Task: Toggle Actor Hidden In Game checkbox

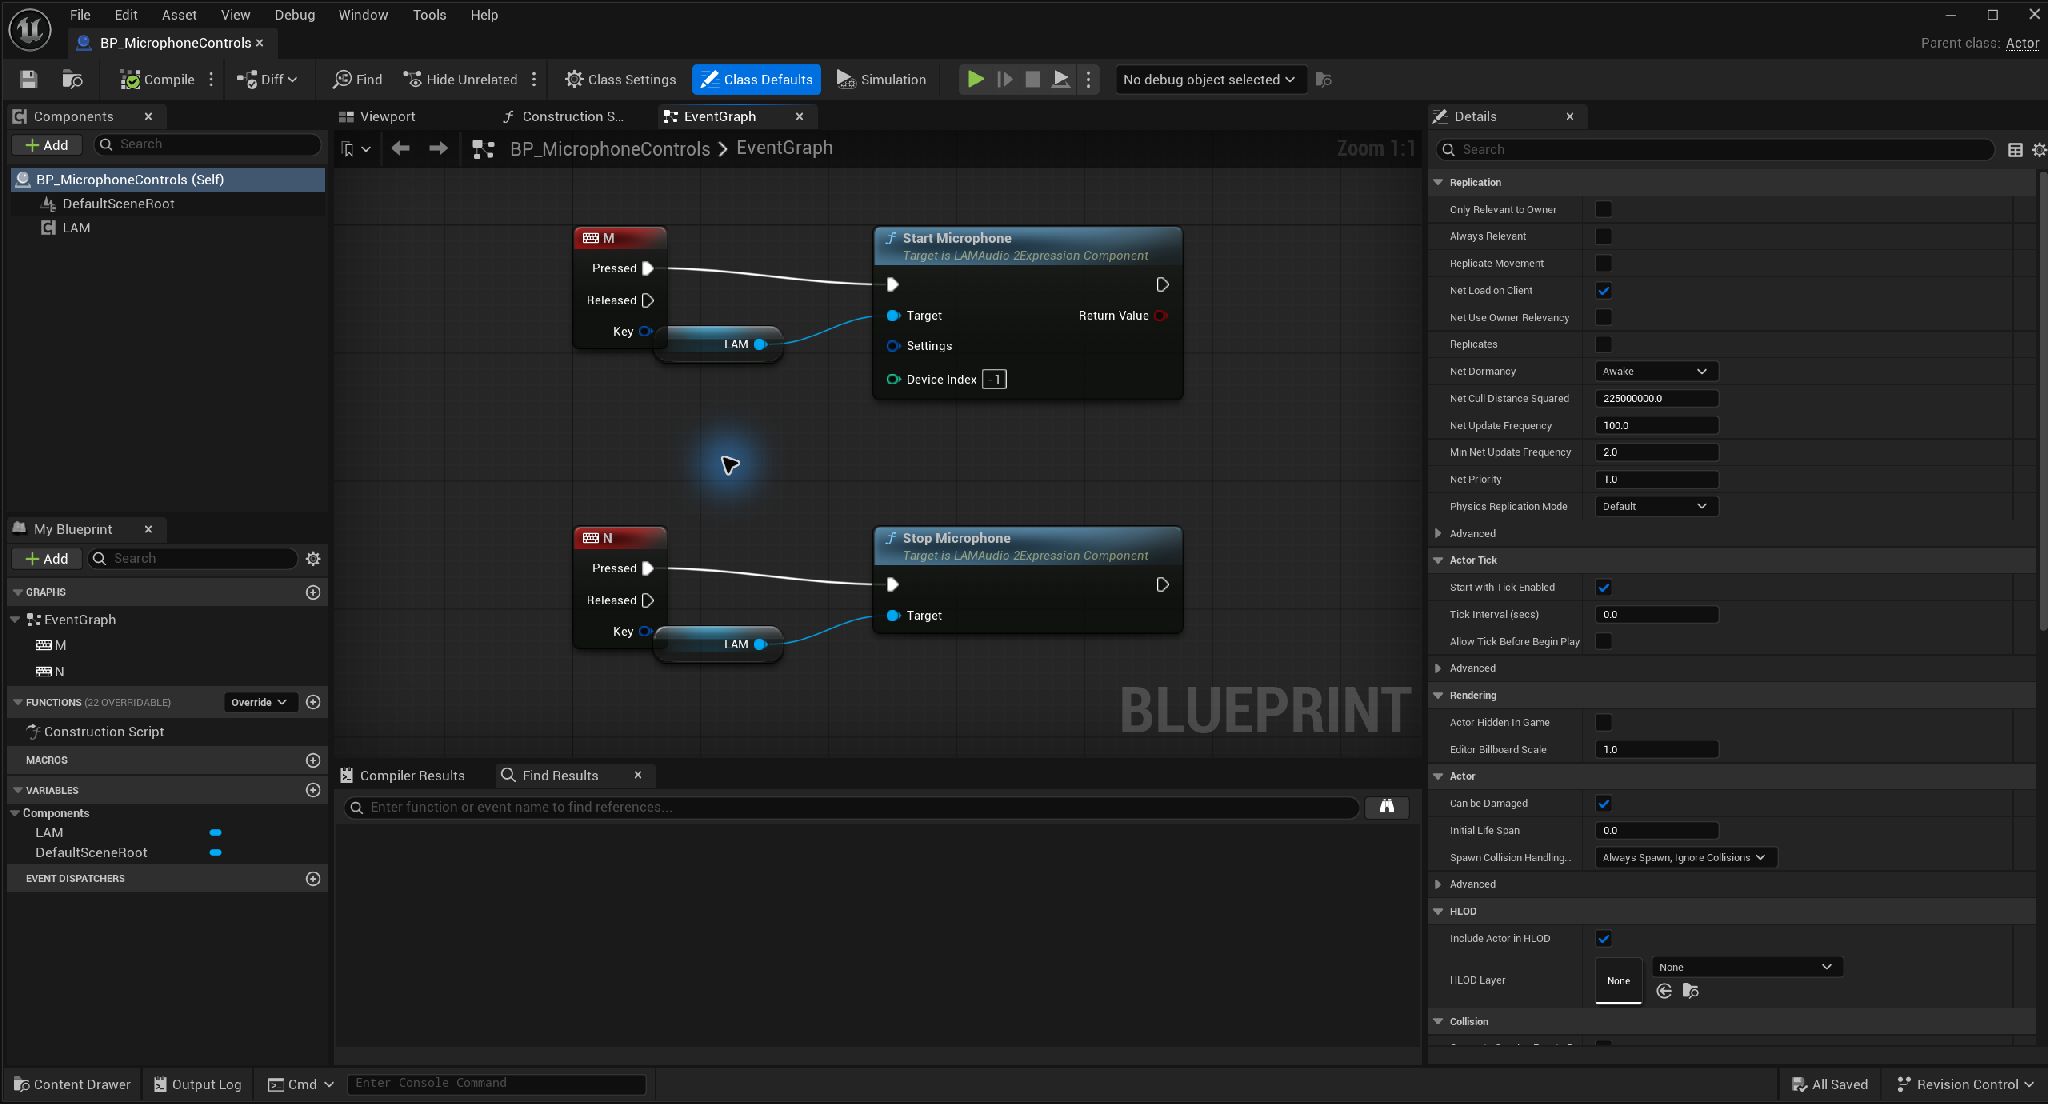Action: (x=1604, y=723)
